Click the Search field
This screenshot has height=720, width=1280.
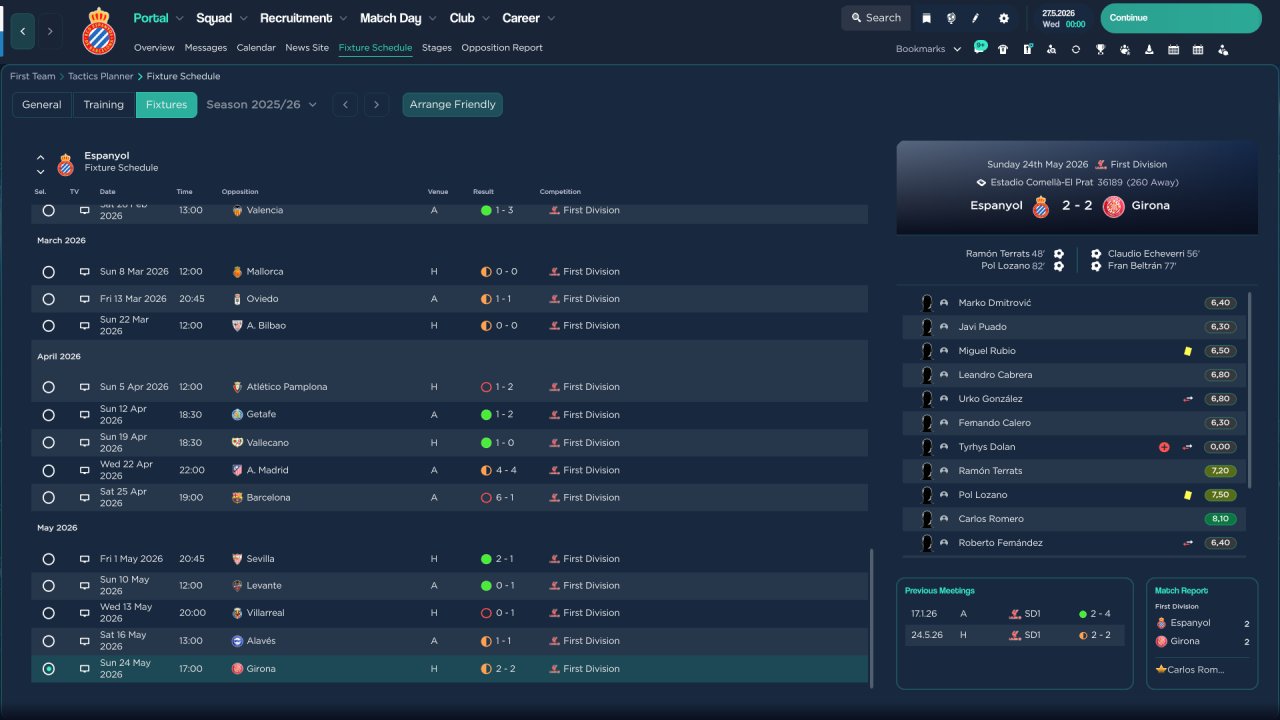876,18
